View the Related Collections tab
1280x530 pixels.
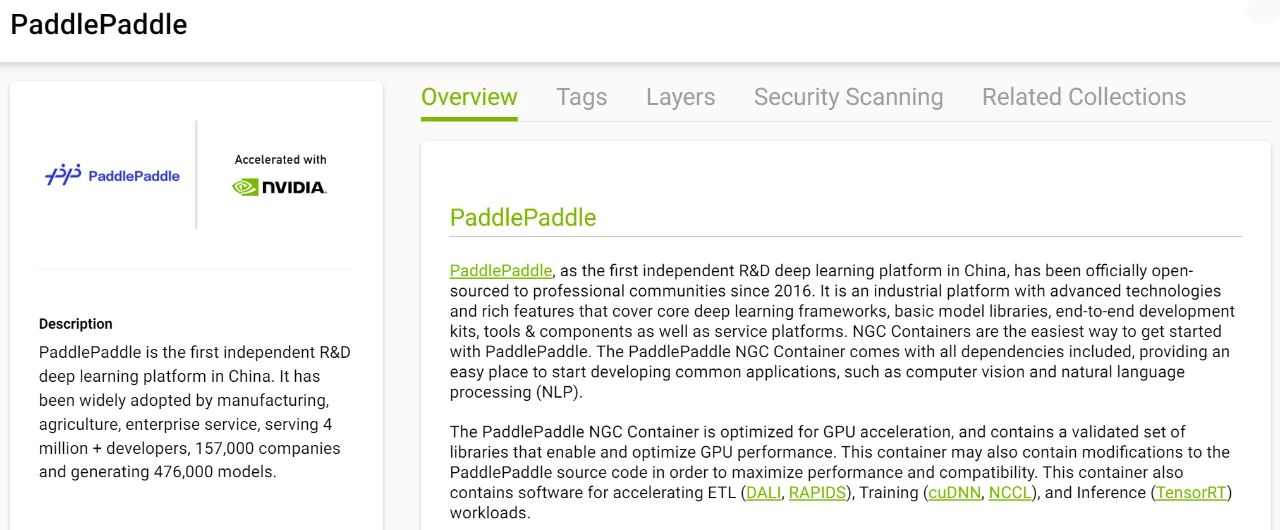pos(1084,97)
